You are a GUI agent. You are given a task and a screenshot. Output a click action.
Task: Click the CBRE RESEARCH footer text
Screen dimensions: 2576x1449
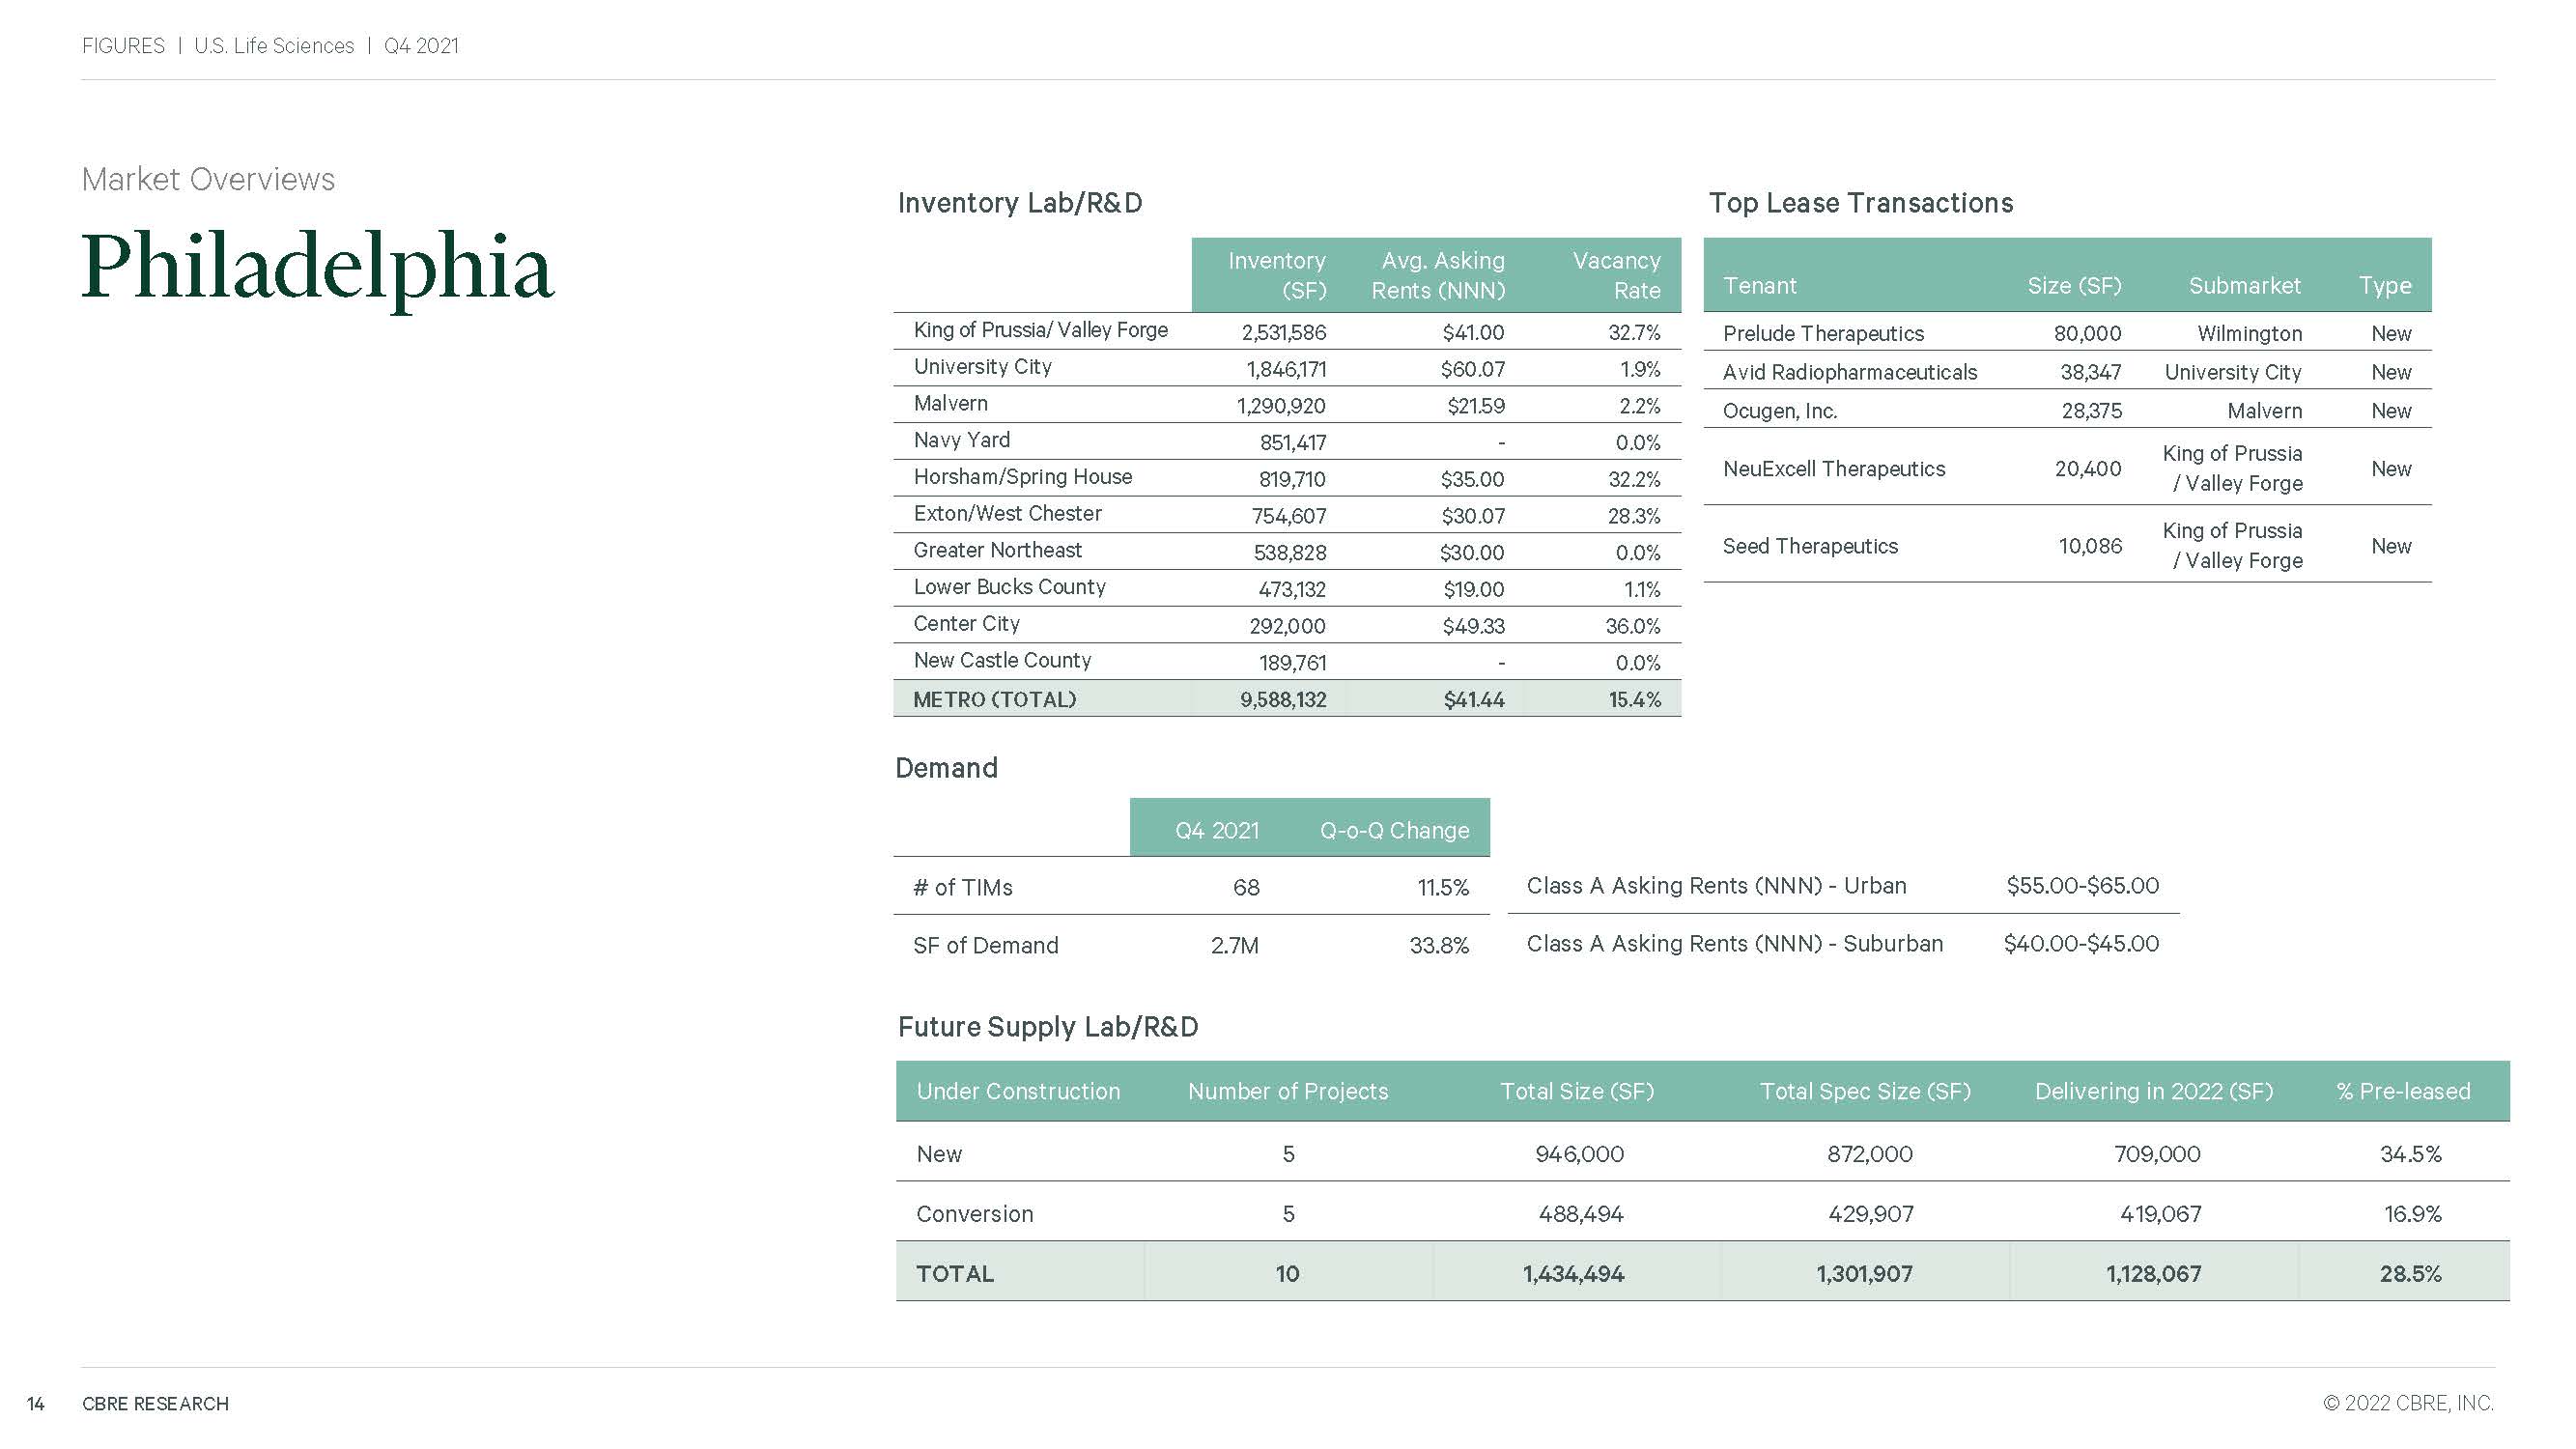pos(155,1403)
